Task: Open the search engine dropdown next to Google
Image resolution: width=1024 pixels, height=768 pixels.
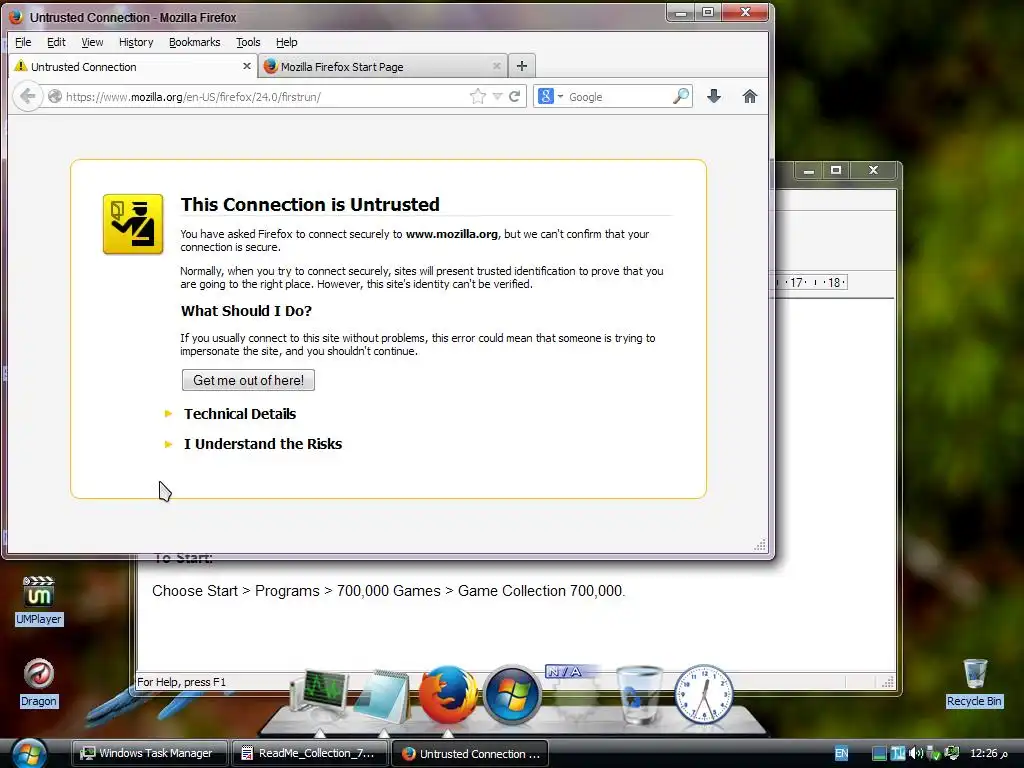Action: [560, 97]
